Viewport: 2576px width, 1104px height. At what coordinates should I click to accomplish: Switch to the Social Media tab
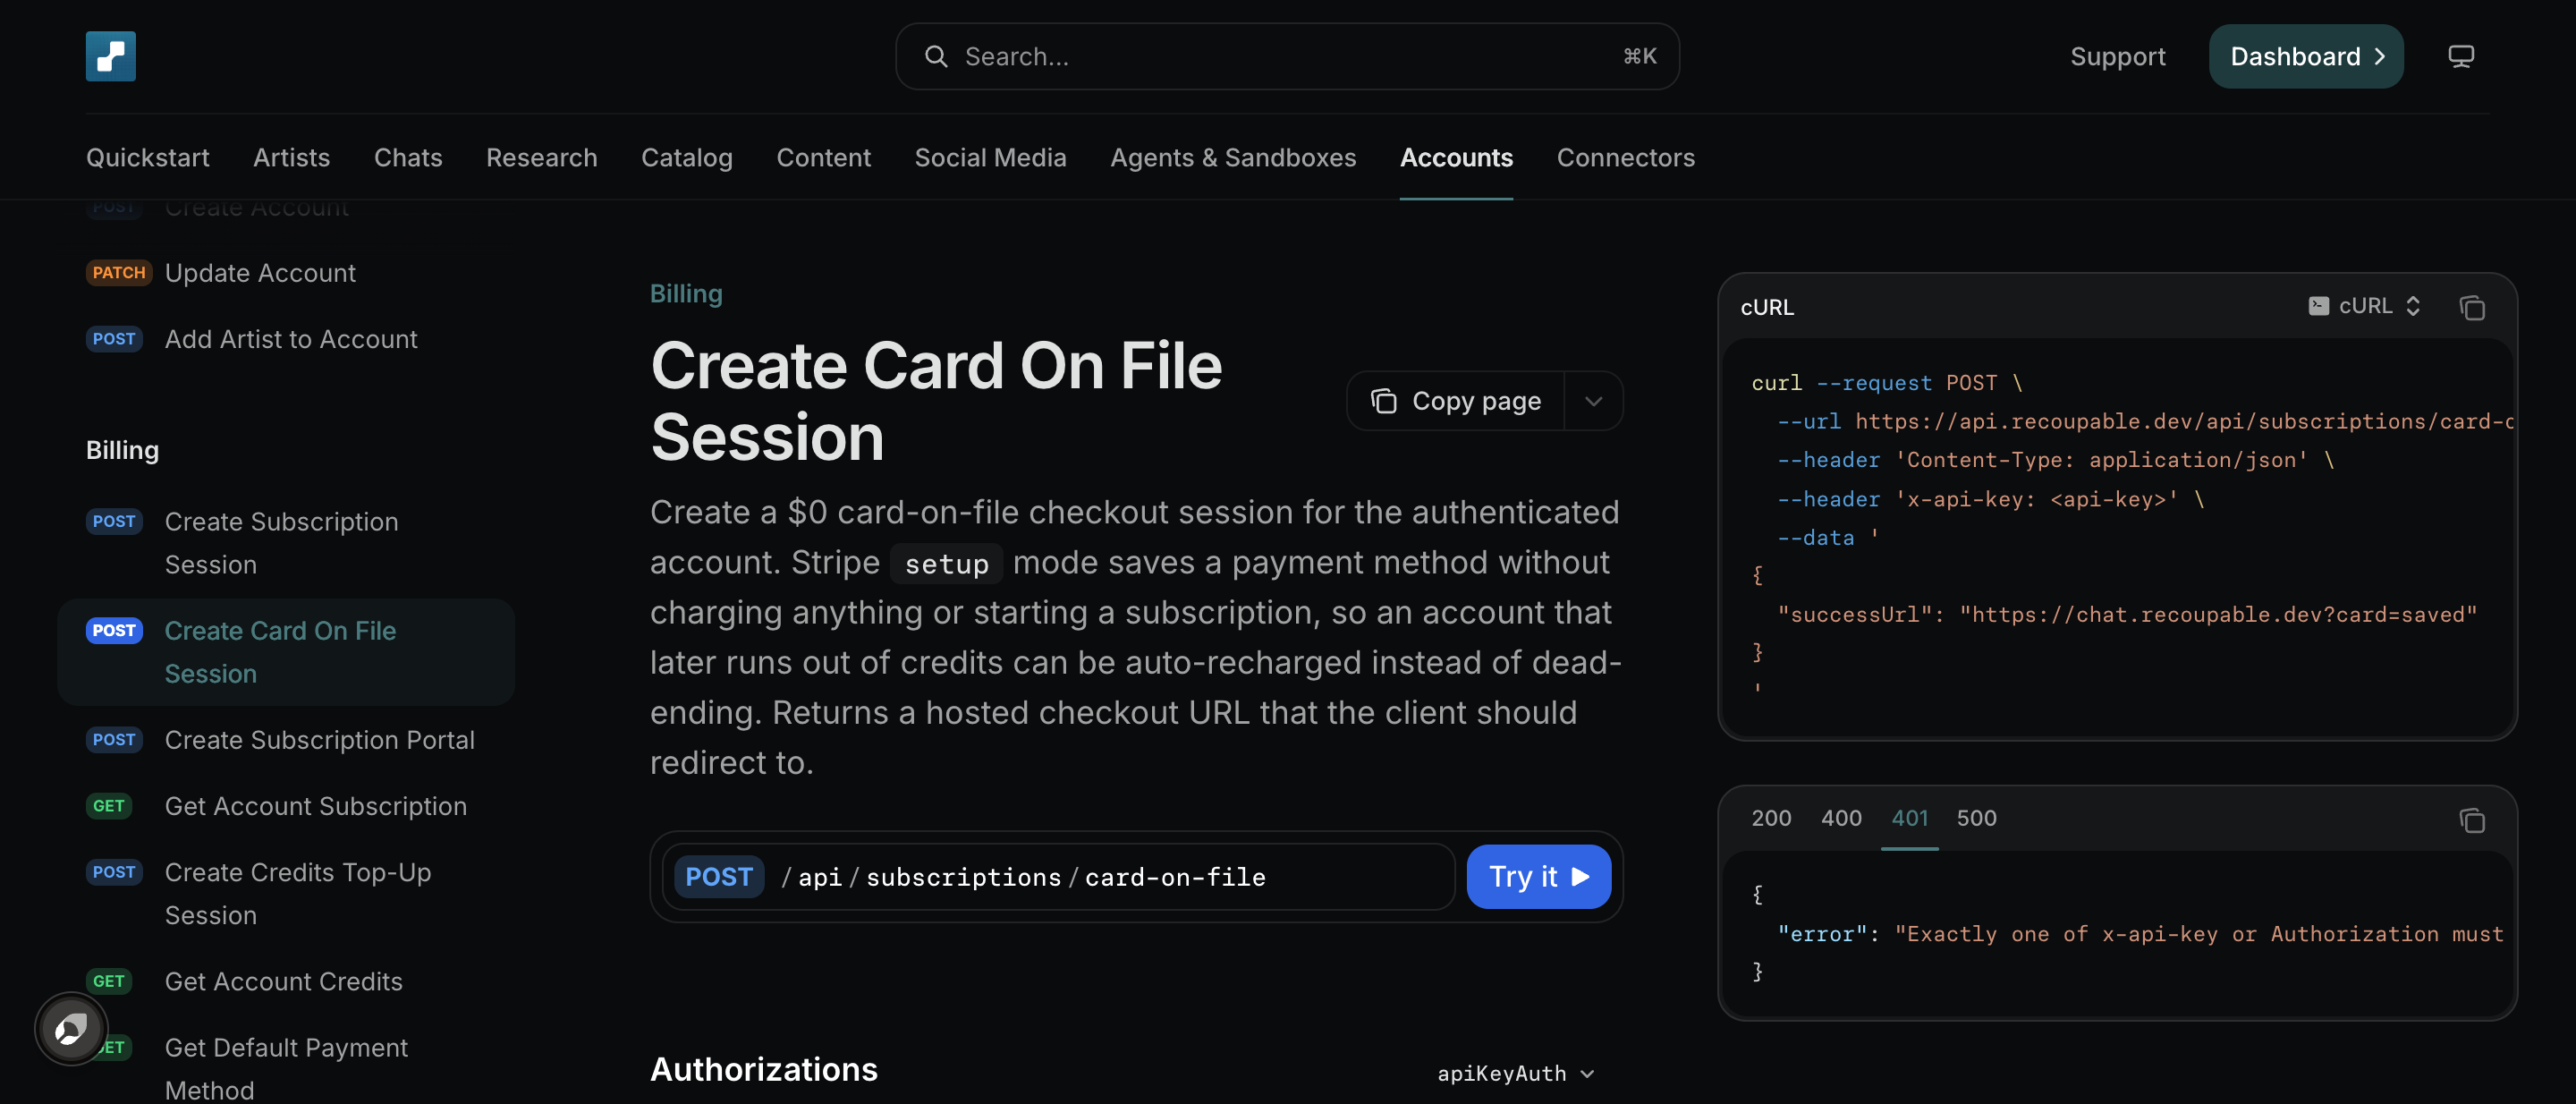click(x=990, y=157)
